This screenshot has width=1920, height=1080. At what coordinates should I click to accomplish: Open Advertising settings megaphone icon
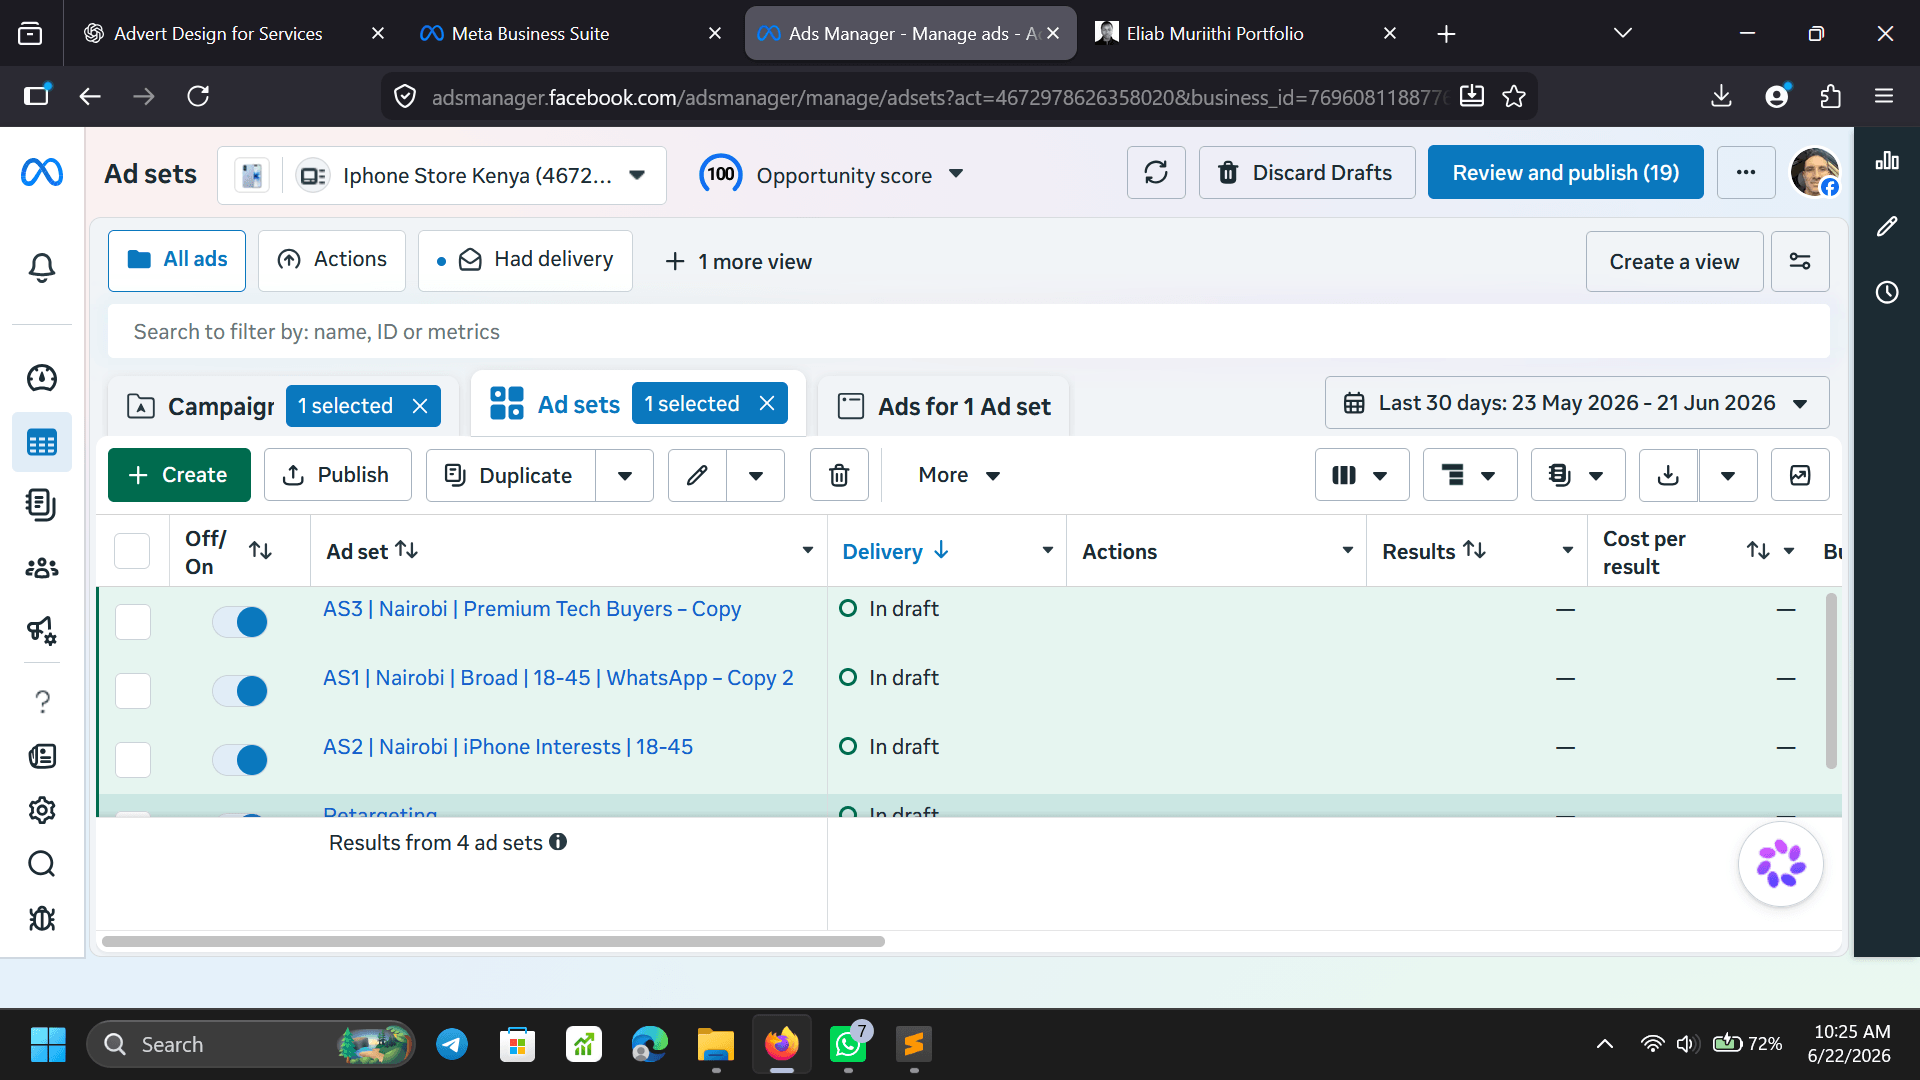point(42,630)
